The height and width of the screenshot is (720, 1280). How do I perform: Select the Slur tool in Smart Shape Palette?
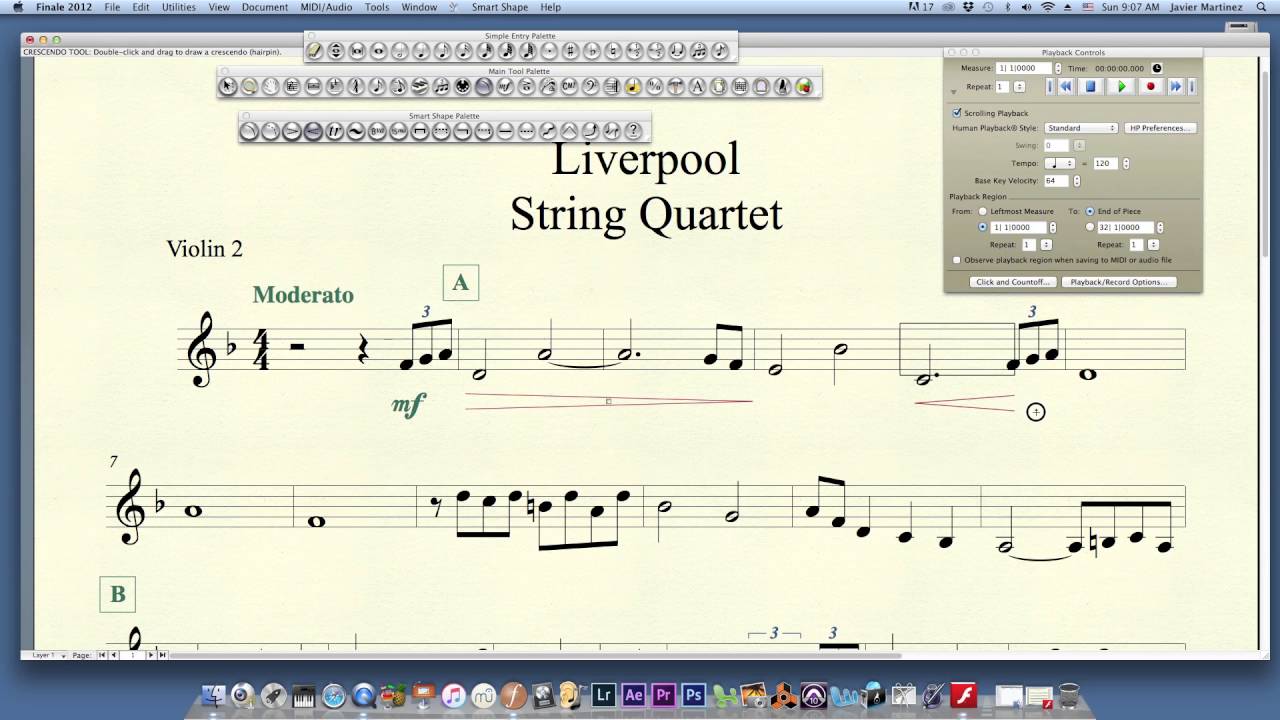click(249, 131)
